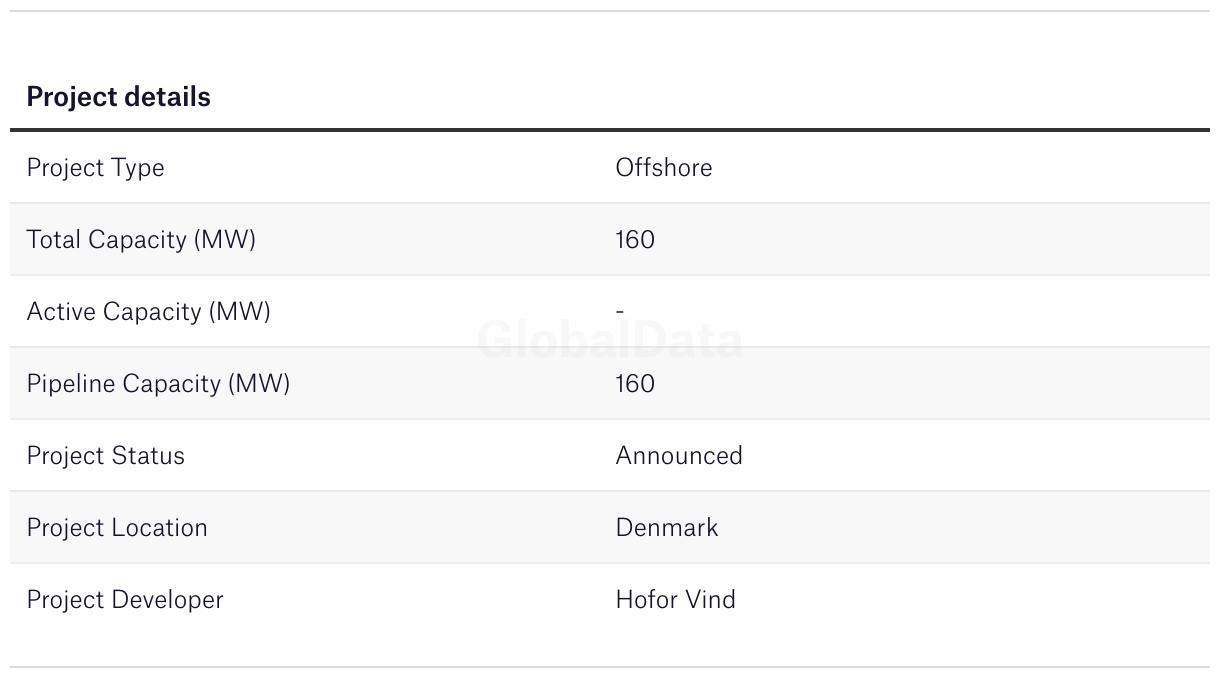Select the Project Location label
The height and width of the screenshot is (678, 1220).
[x=117, y=528]
